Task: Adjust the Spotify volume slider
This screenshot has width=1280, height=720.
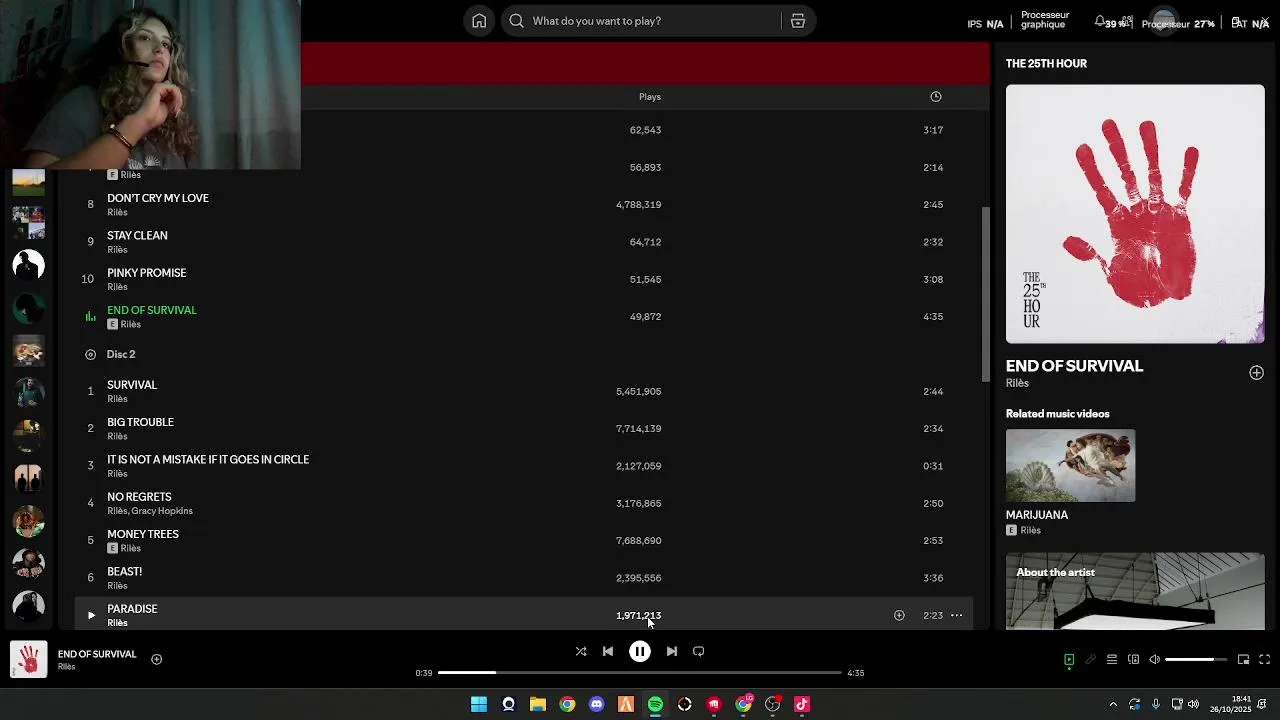Action: point(1196,659)
